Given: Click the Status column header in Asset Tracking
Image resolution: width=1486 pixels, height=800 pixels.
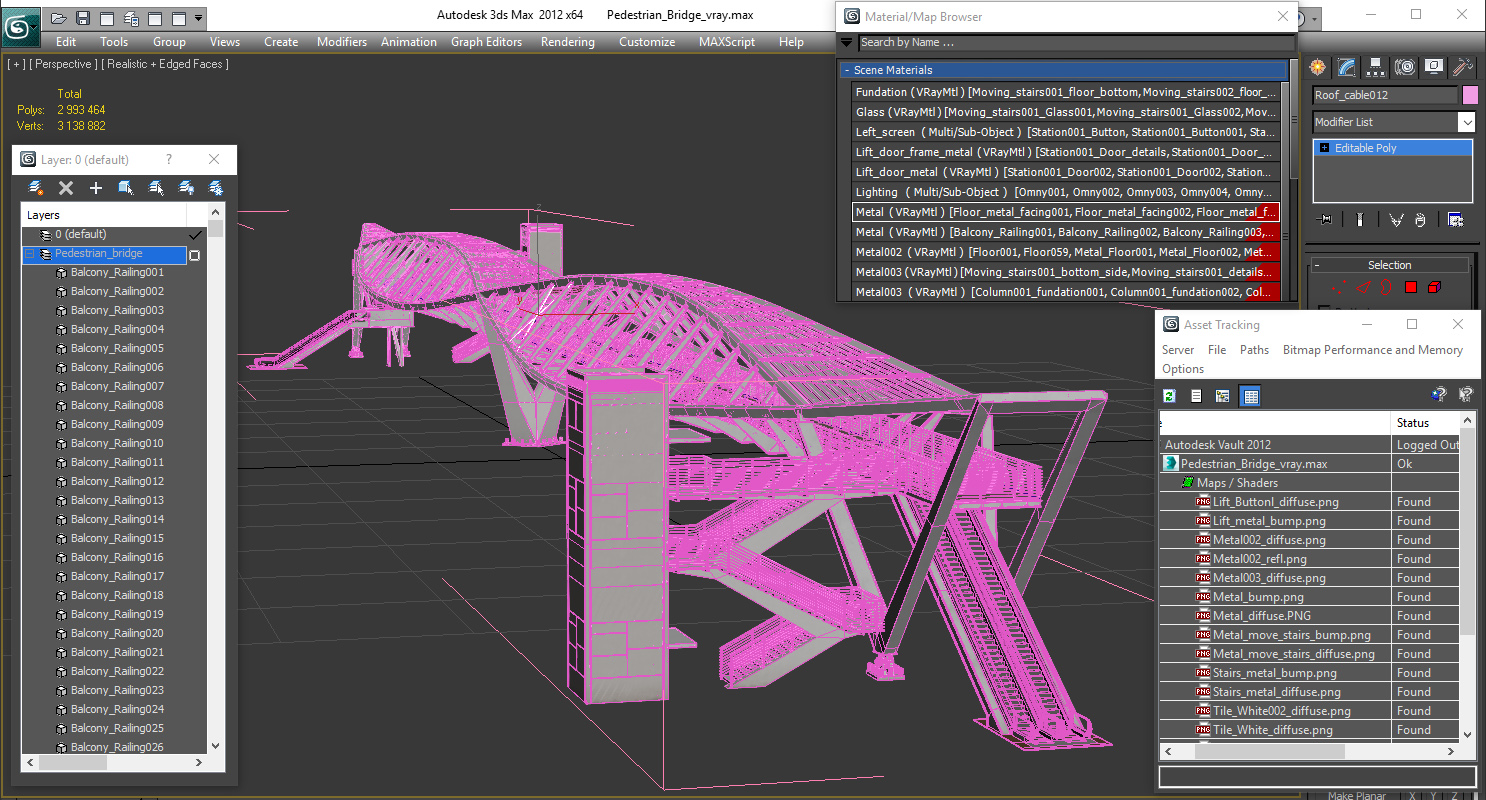Looking at the screenshot, I should [x=1425, y=423].
